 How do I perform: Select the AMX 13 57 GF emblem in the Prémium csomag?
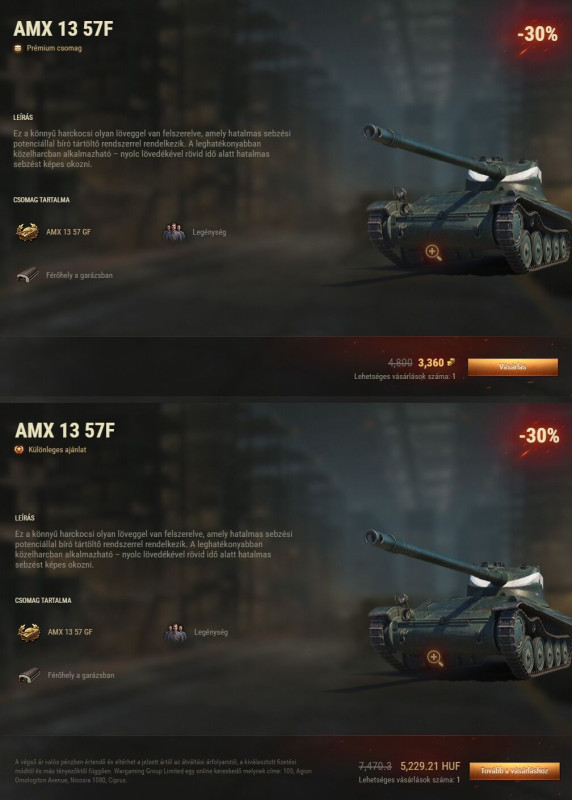pyautogui.click(x=27, y=232)
